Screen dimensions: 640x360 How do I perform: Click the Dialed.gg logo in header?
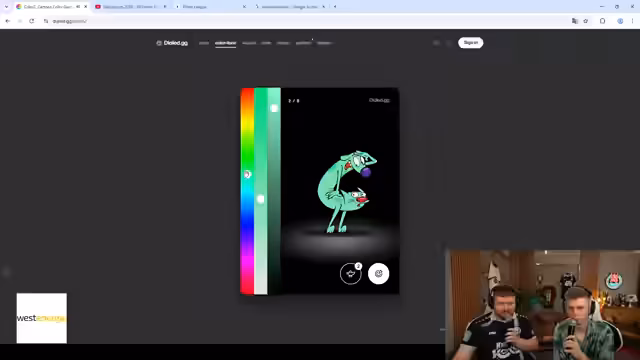172,43
